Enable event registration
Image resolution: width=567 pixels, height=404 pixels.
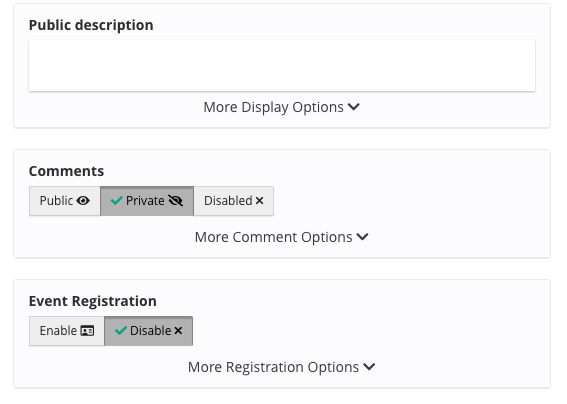click(x=67, y=331)
